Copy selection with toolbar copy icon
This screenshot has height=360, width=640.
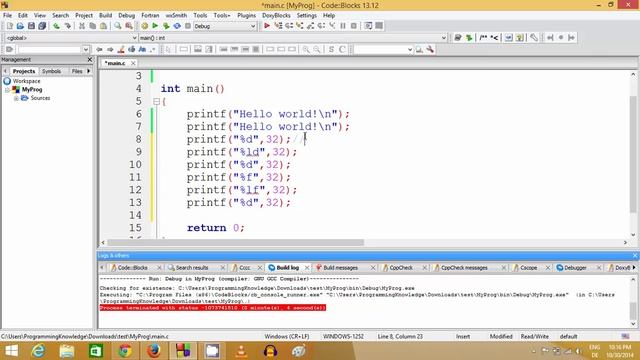click(x=93, y=26)
